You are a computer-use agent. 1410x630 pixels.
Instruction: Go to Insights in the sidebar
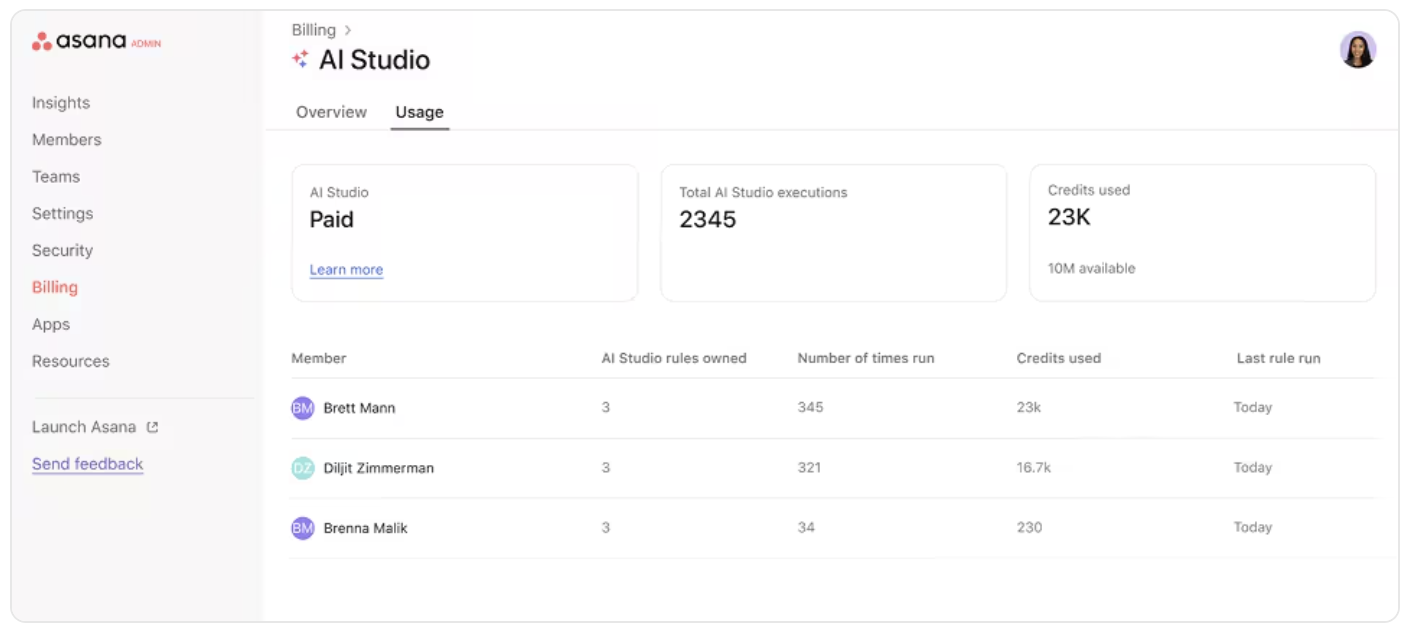click(61, 103)
